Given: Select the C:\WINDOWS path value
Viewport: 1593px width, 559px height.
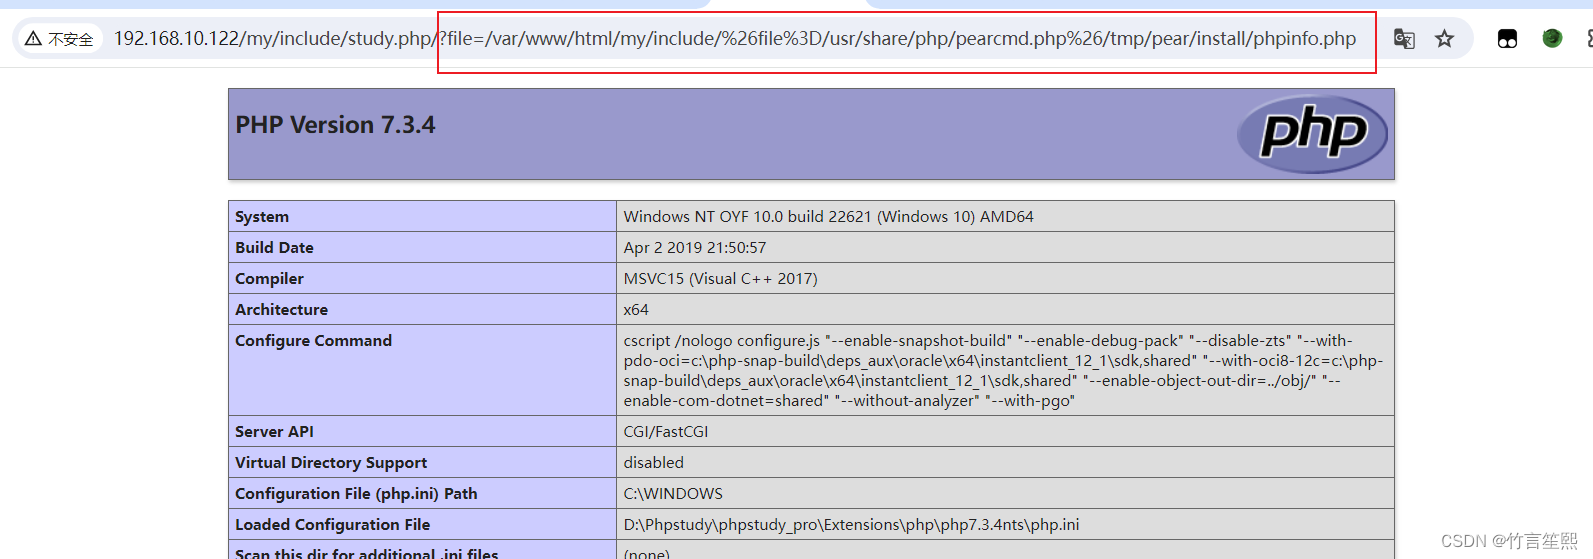Looking at the screenshot, I should point(673,494).
